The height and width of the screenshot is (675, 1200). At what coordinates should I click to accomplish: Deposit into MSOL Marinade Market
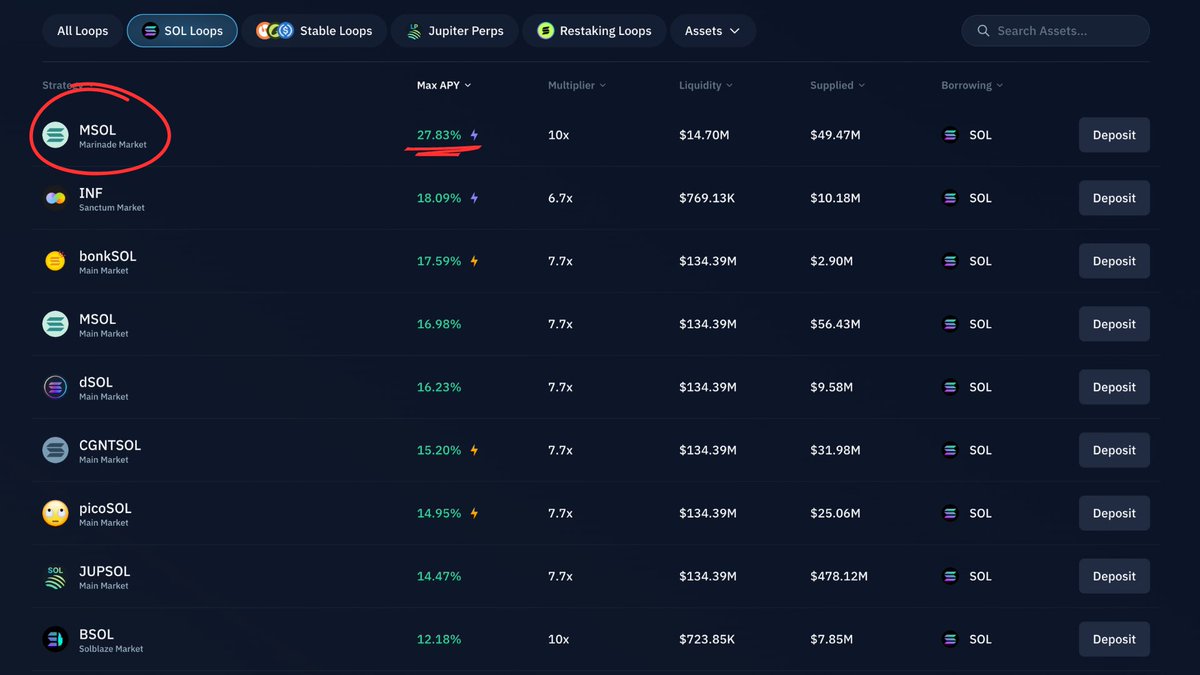1114,135
